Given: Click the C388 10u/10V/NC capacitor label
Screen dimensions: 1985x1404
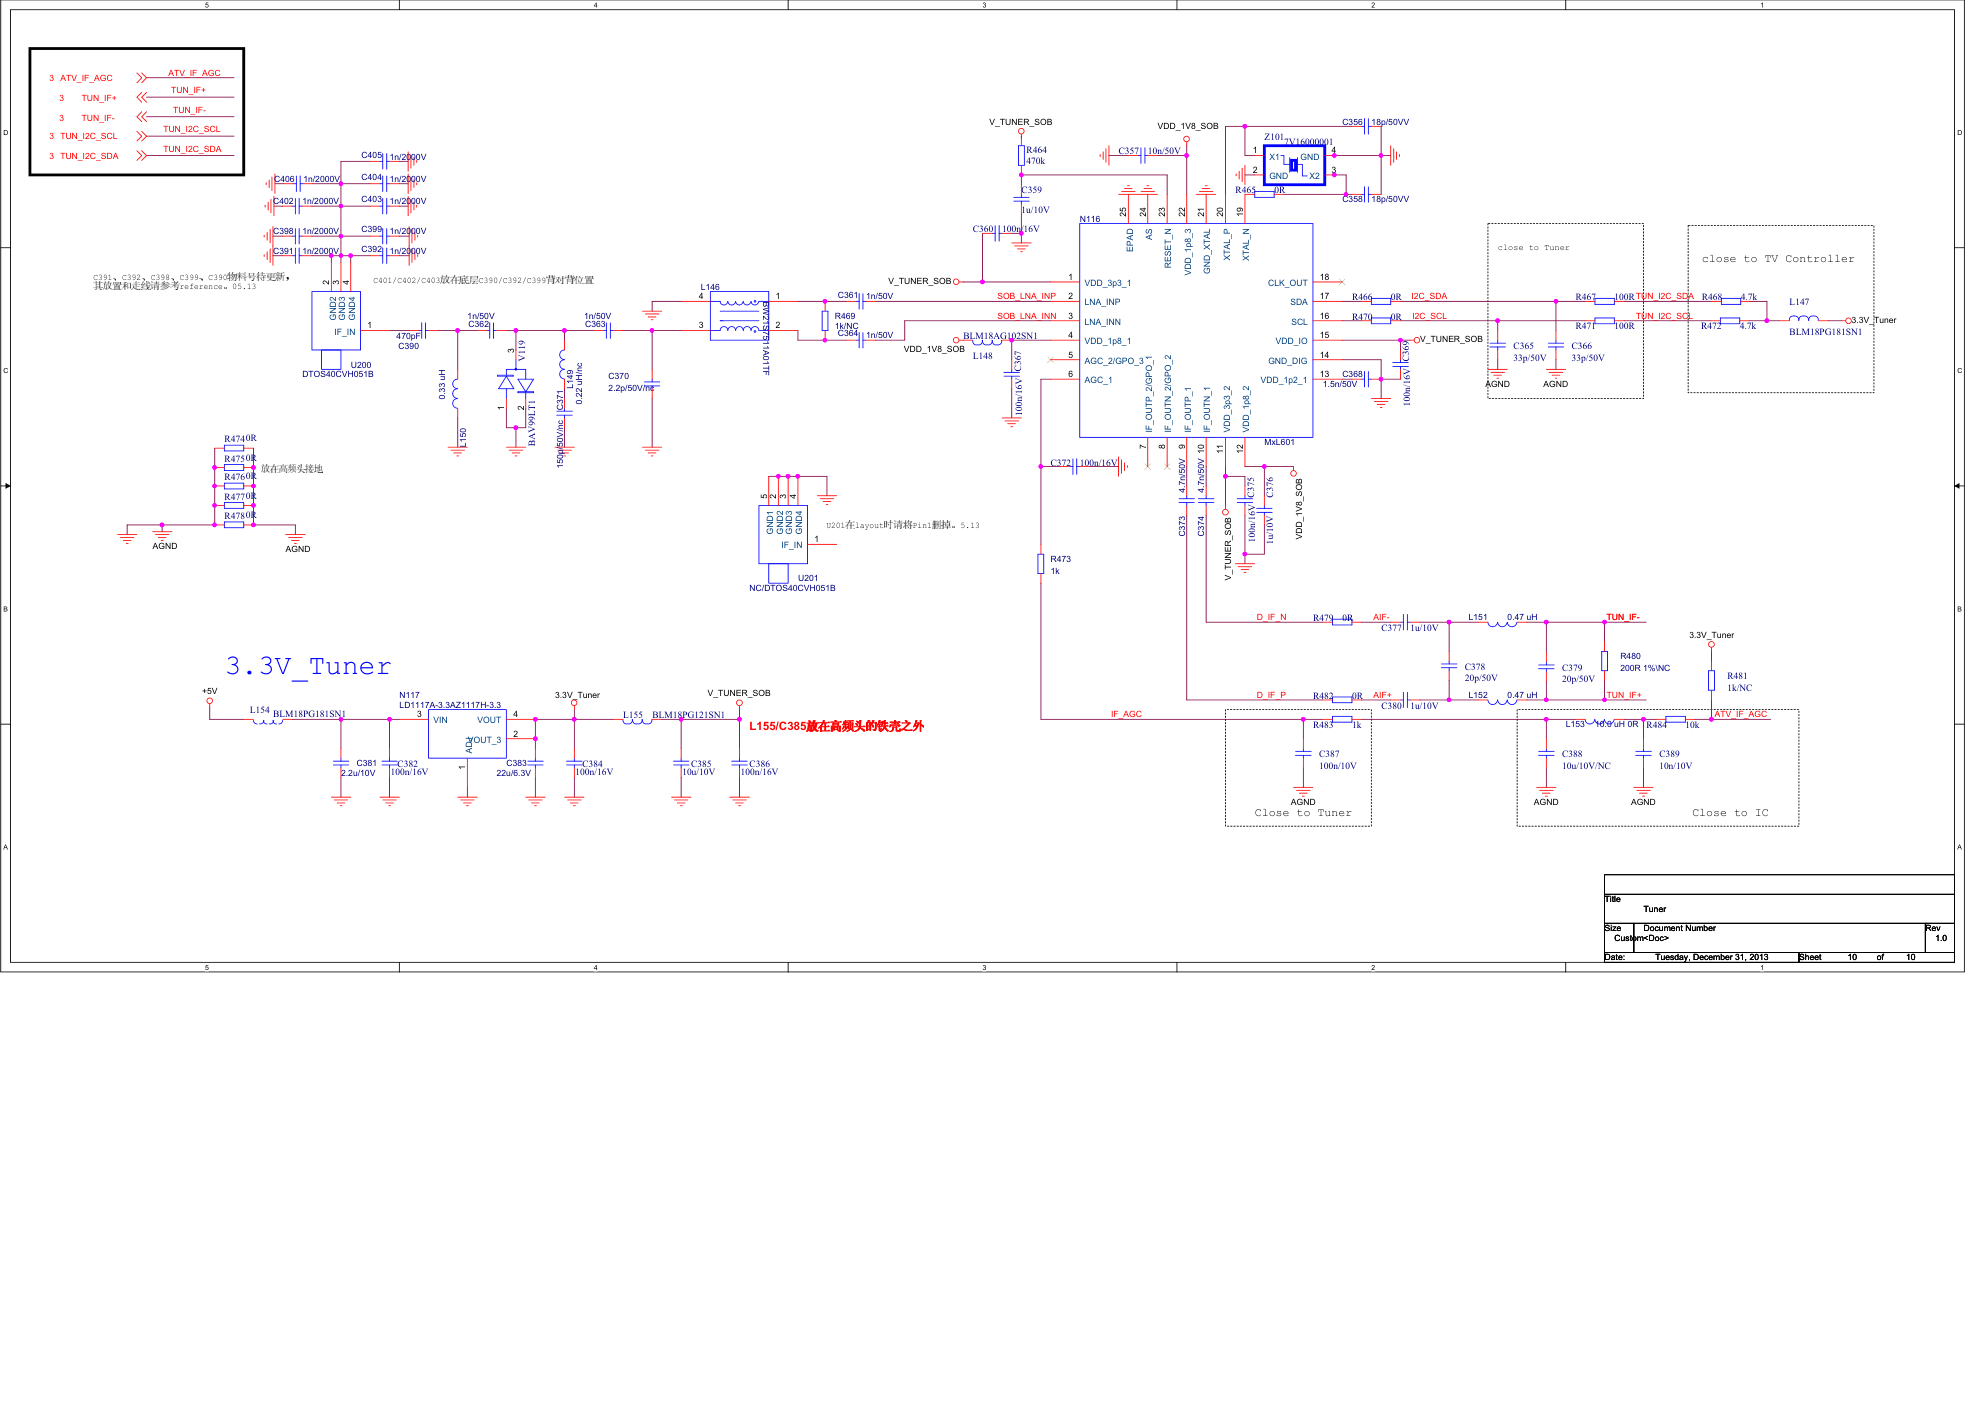Looking at the screenshot, I should (1585, 760).
